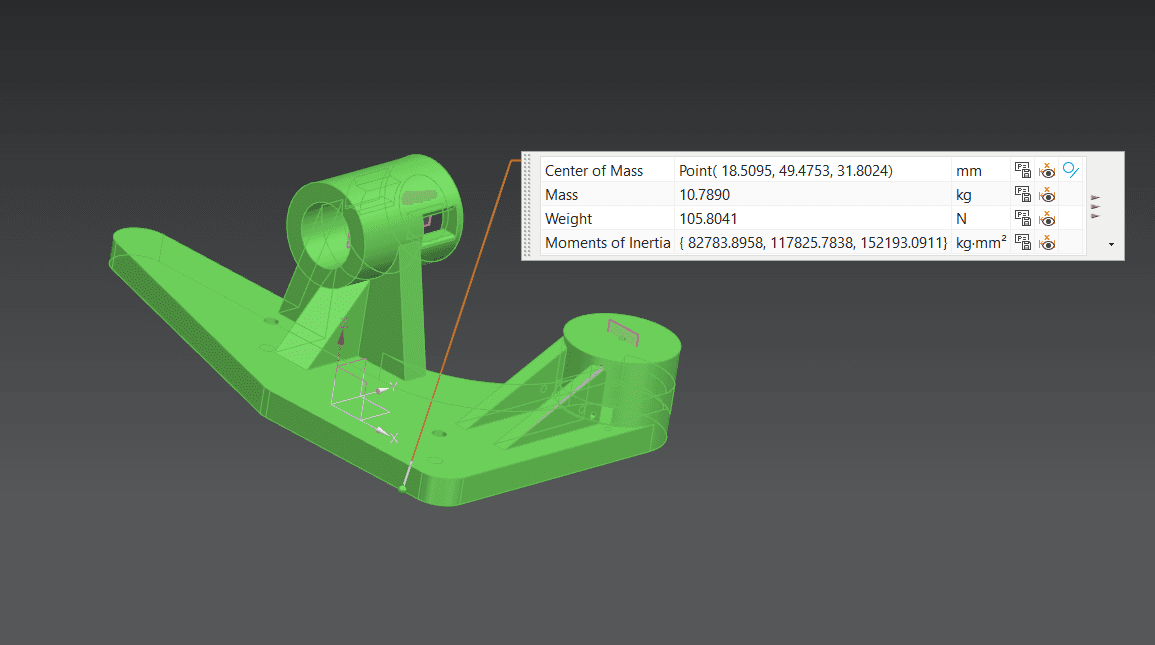
Task: Save the Moments of Inertia as parameter
Action: coord(1022,242)
